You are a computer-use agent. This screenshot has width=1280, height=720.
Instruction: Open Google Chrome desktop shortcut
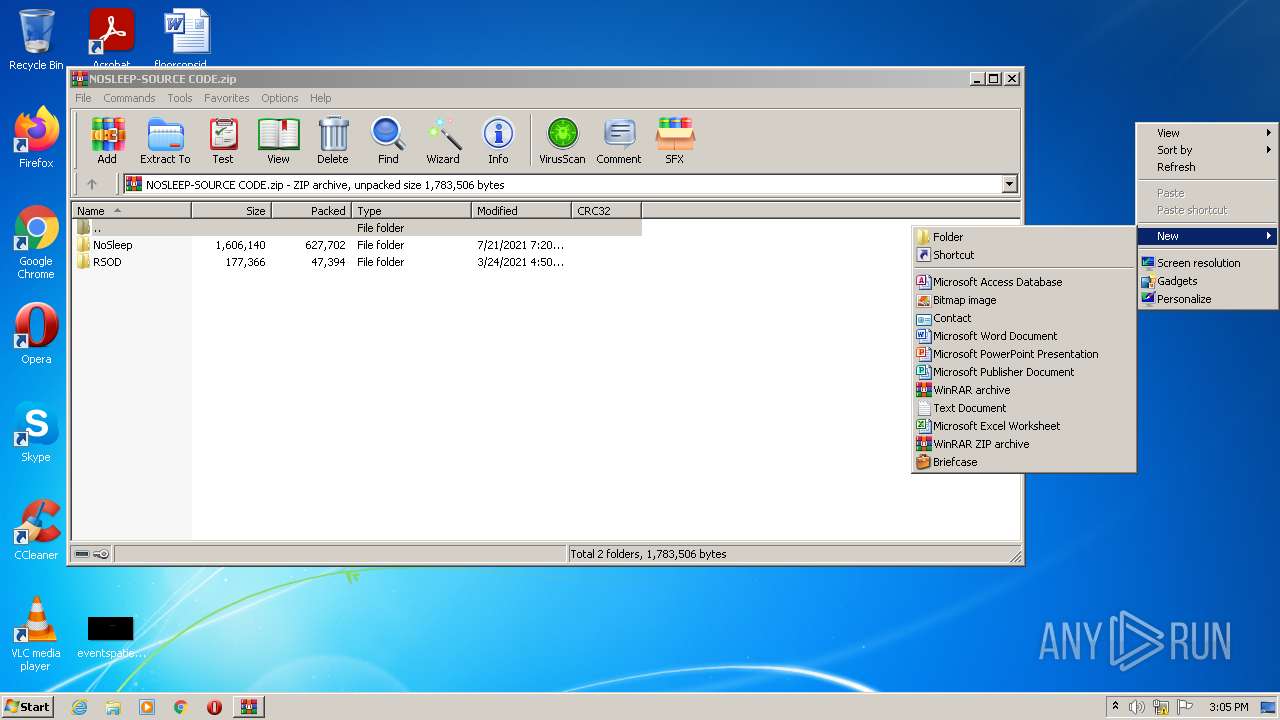pos(36,243)
